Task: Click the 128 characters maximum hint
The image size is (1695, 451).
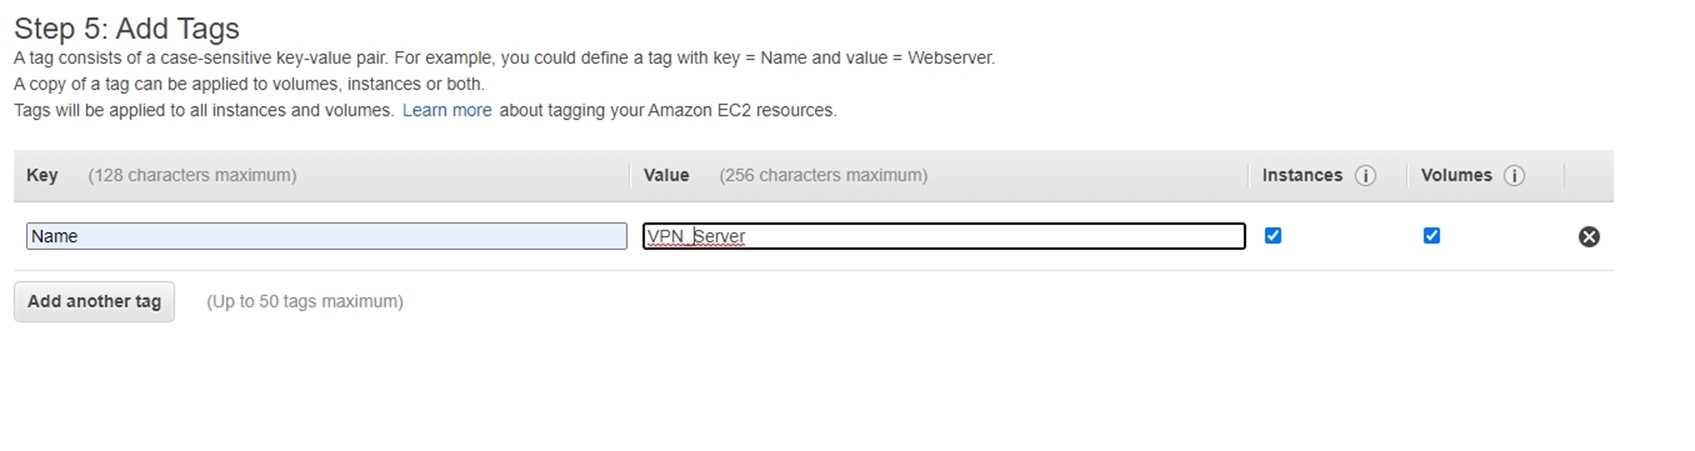Action: [x=192, y=175]
